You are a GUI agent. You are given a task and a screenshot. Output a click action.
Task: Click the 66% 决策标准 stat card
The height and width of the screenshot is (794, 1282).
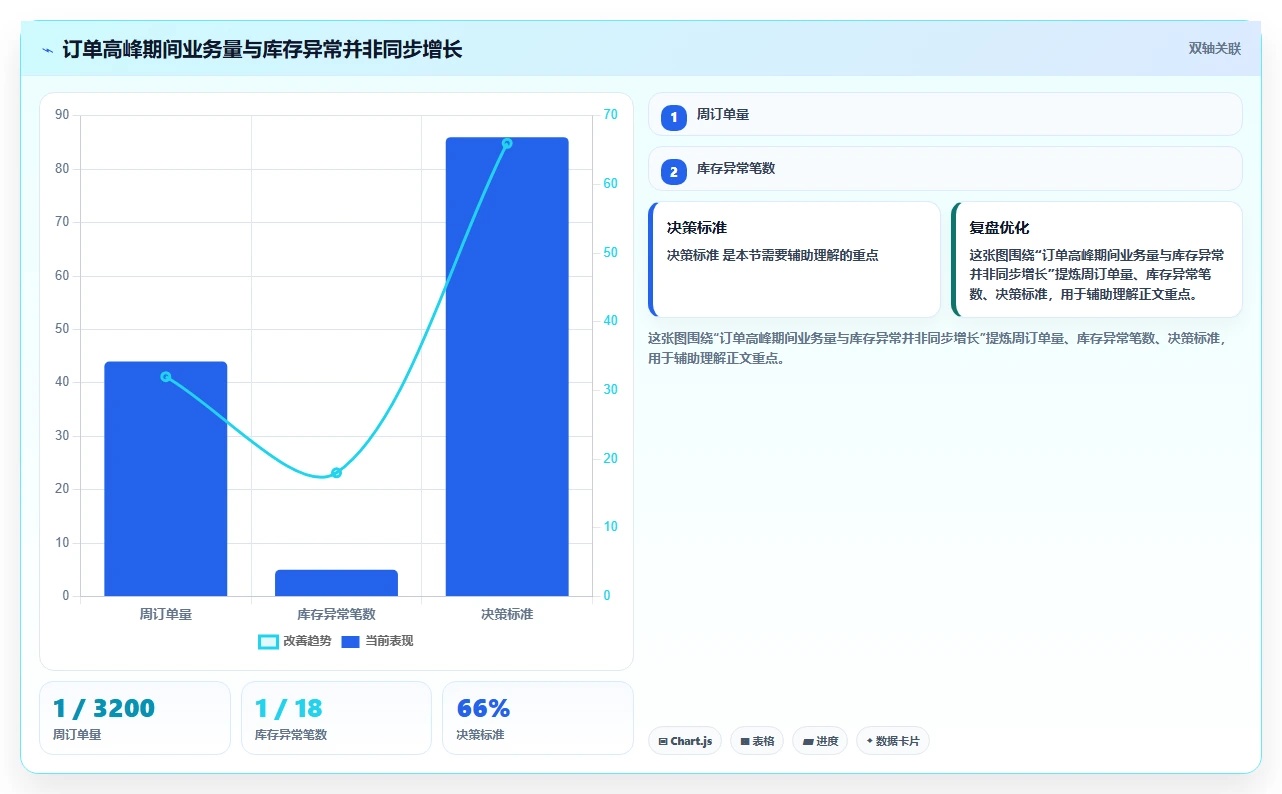pyautogui.click(x=538, y=718)
